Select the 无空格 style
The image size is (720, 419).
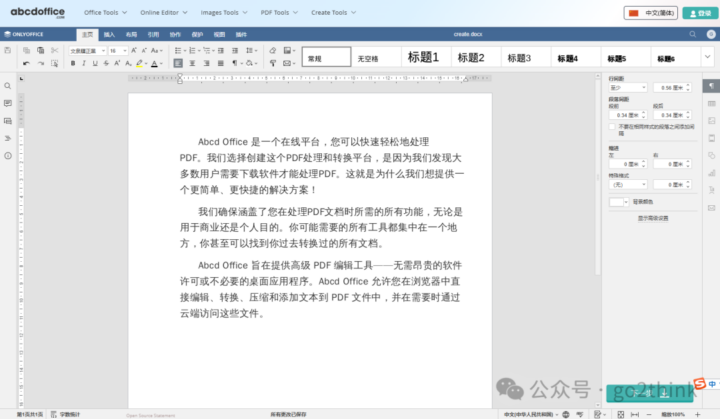[x=376, y=57]
